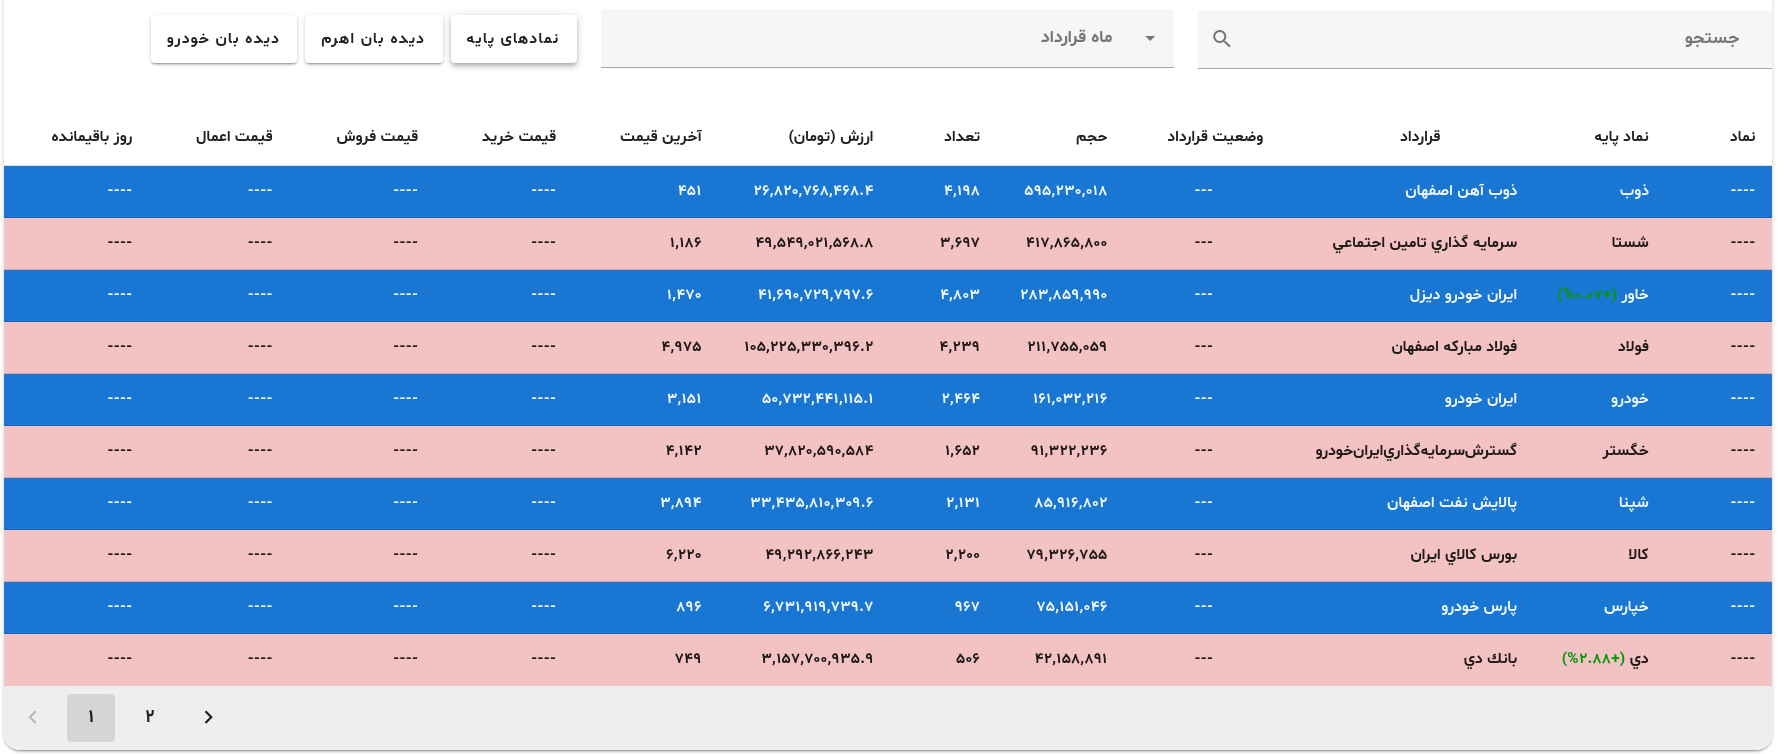Click ذوب آهن اصفهان contract name
The width and height of the screenshot is (1788, 754).
click(1461, 191)
